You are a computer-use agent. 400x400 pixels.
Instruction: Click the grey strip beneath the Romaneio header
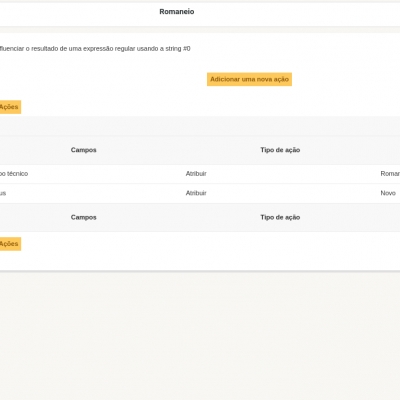tap(200, 29)
